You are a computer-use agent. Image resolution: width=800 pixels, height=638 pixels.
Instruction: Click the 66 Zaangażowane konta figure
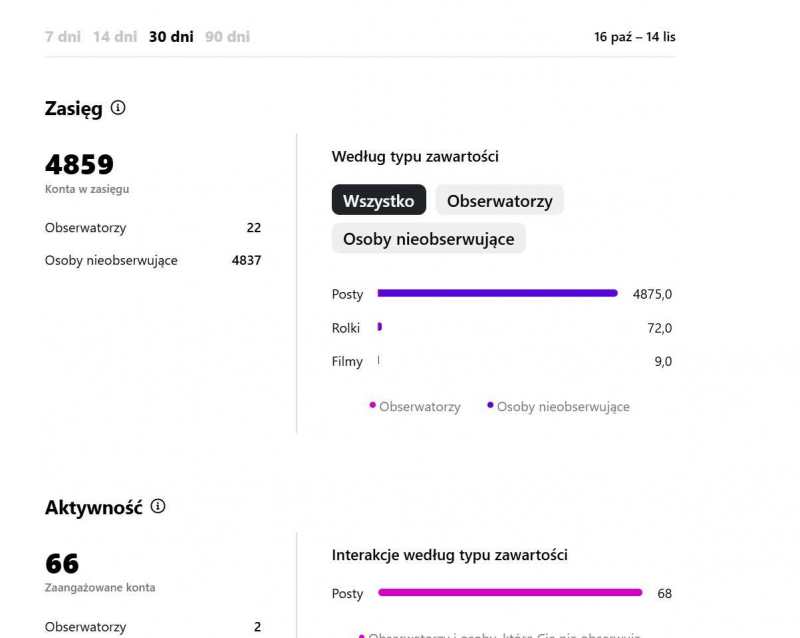tap(62, 564)
